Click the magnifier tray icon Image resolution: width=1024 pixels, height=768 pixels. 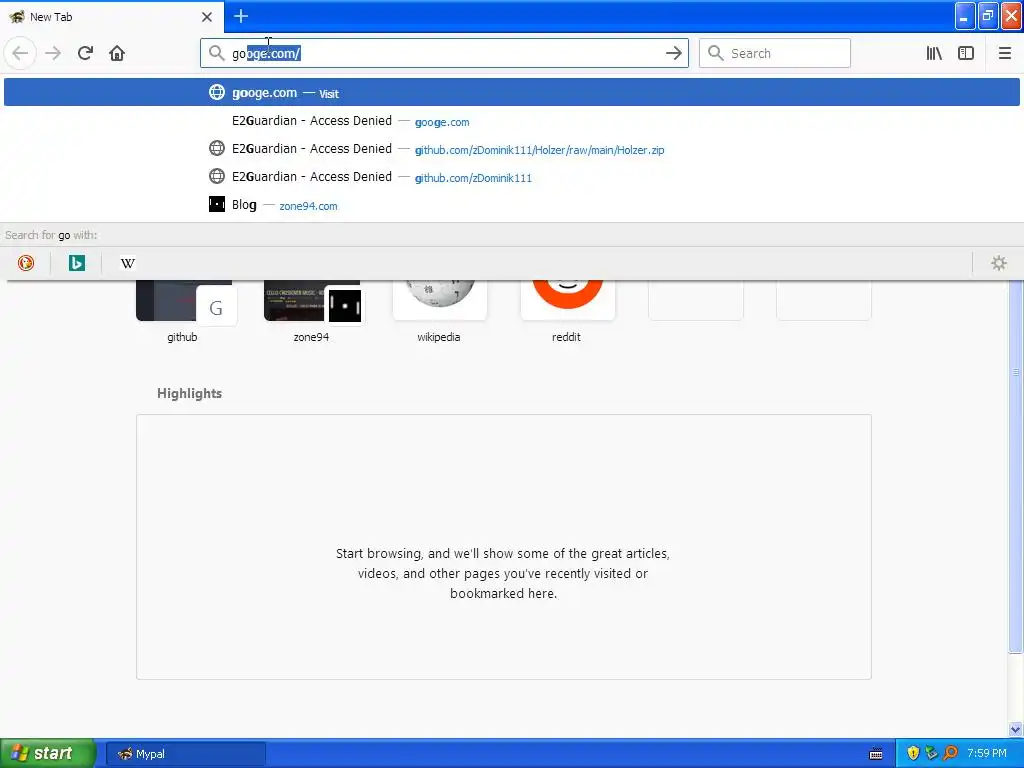[950, 754]
